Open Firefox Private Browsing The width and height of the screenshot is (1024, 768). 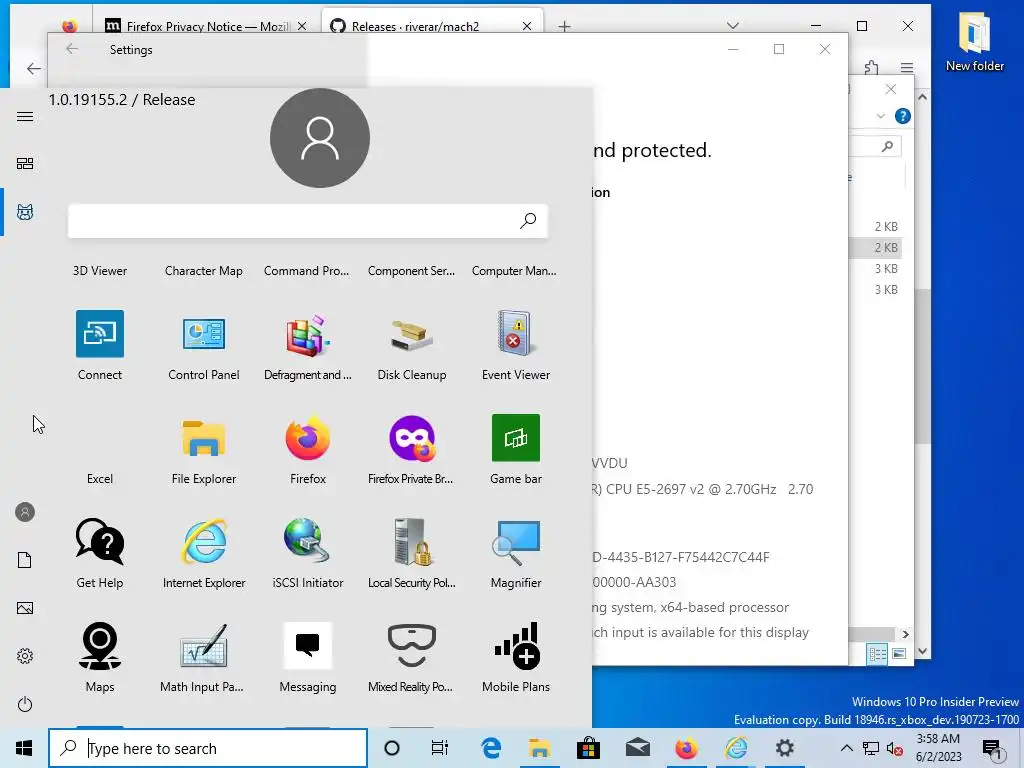point(411,449)
